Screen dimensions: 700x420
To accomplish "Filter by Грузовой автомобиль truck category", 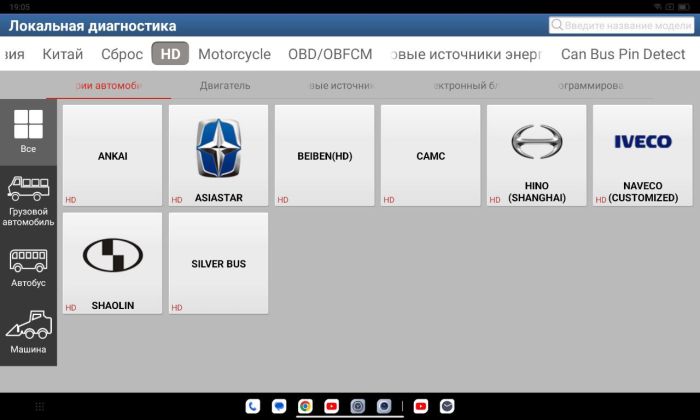I will (x=28, y=201).
